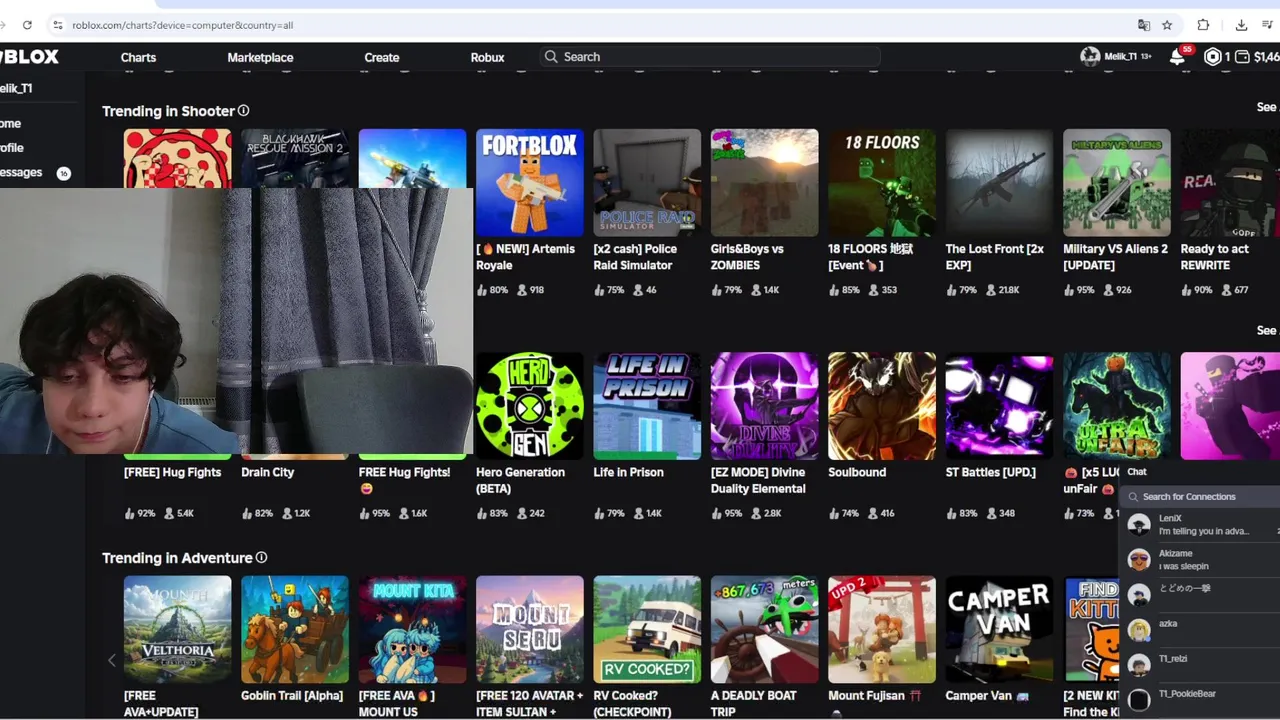The height and width of the screenshot is (720, 1280).
Task: Open the Create tab
Action: click(x=382, y=57)
